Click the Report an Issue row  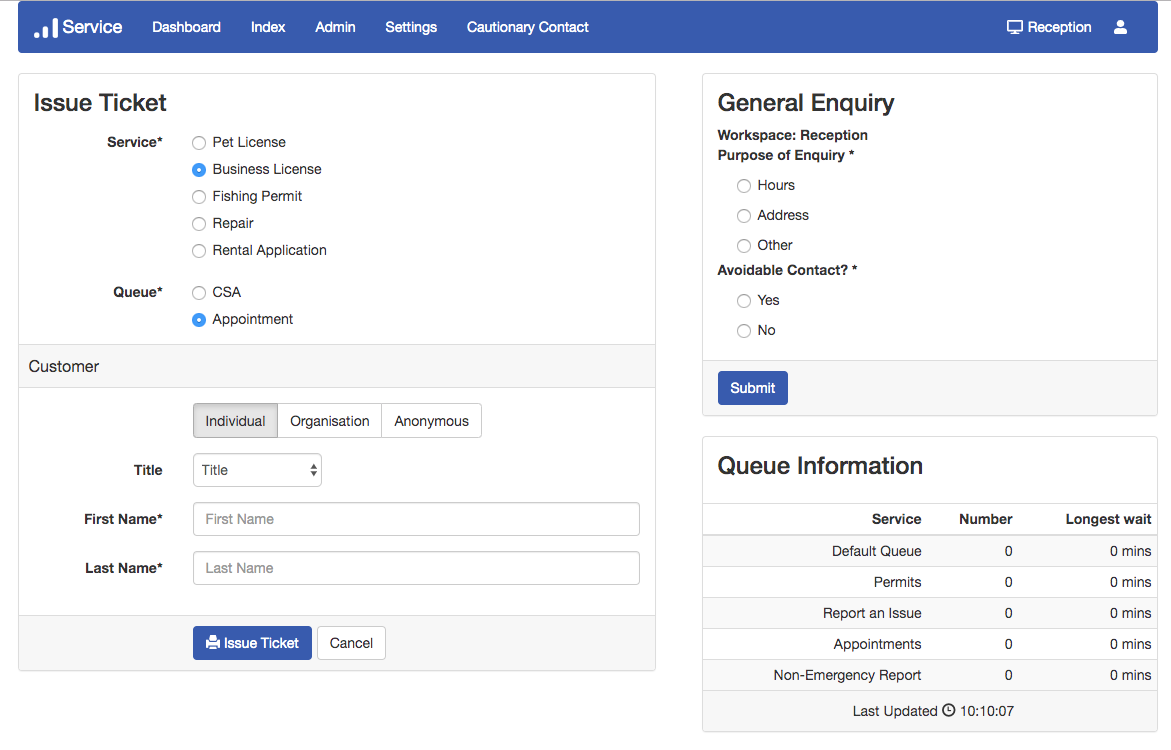(x=930, y=613)
